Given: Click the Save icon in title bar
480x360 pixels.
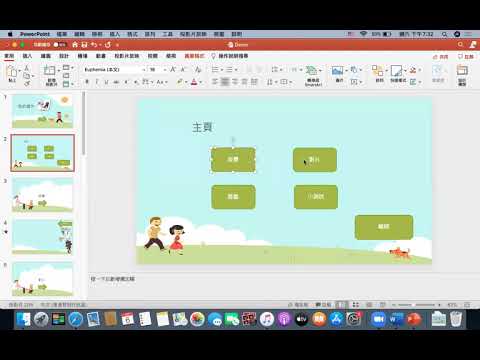Looking at the screenshot, I should (85, 44).
